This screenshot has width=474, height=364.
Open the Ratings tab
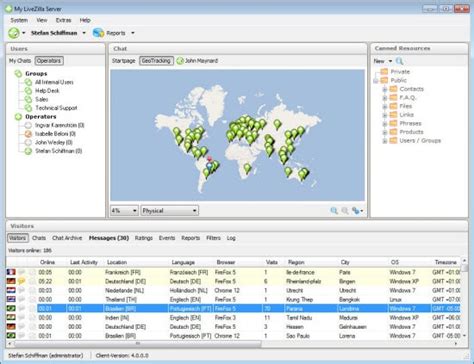[144, 238]
